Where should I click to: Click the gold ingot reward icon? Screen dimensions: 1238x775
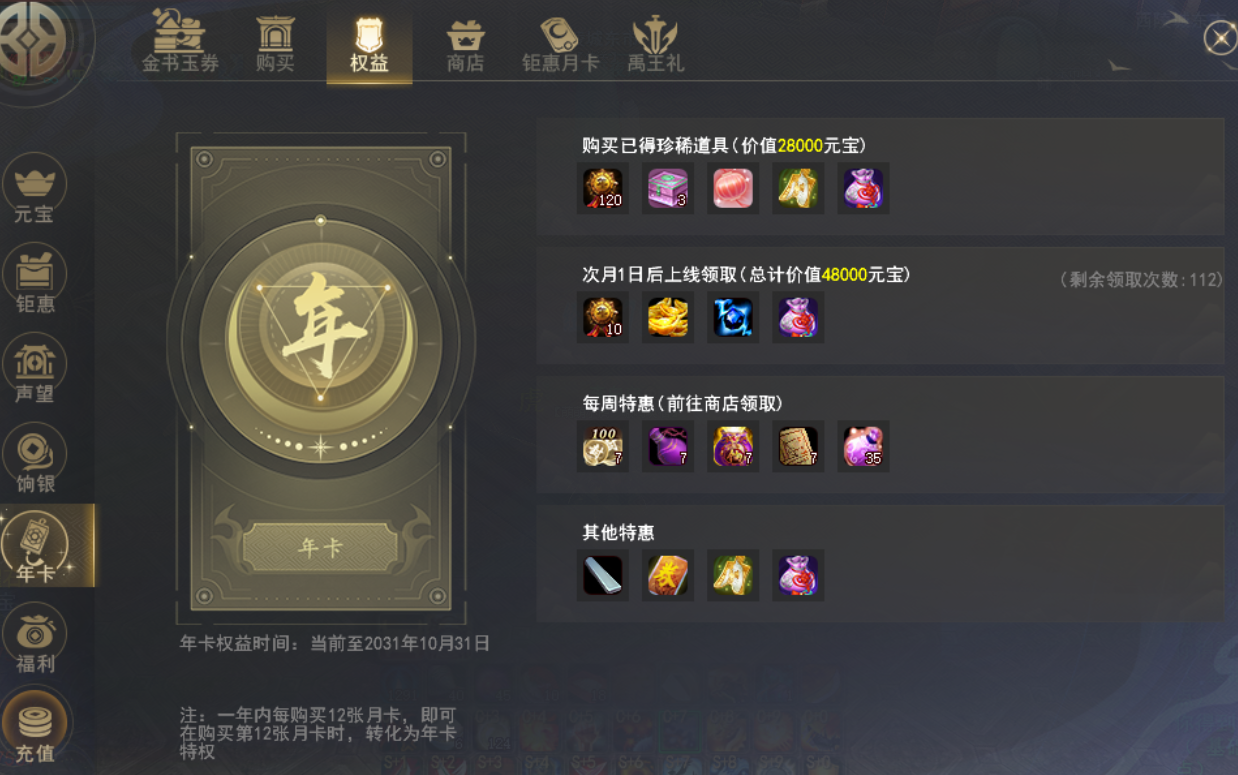668,317
